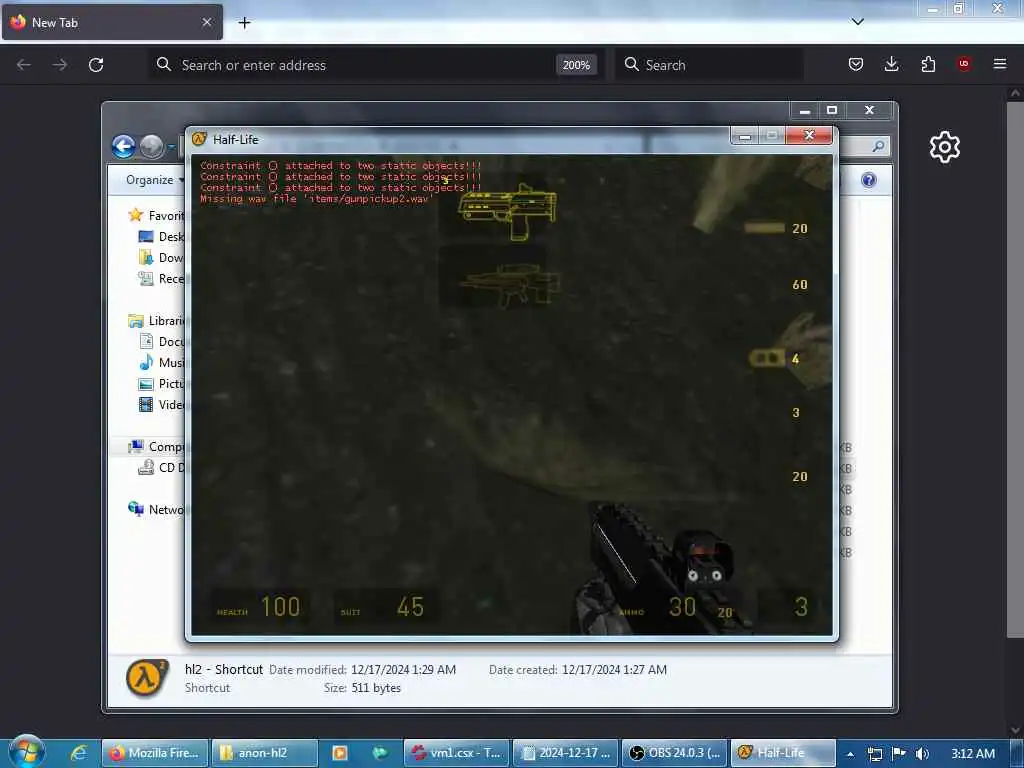Open the Organize menu in Explorer
The image size is (1024, 768).
pos(153,180)
